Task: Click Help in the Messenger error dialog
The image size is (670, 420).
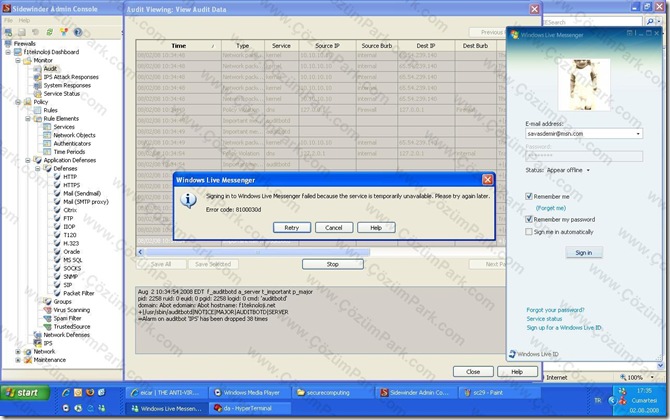Action: coord(376,228)
